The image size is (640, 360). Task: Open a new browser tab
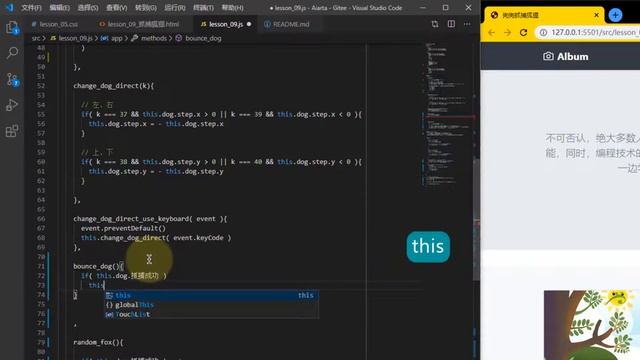point(615,15)
